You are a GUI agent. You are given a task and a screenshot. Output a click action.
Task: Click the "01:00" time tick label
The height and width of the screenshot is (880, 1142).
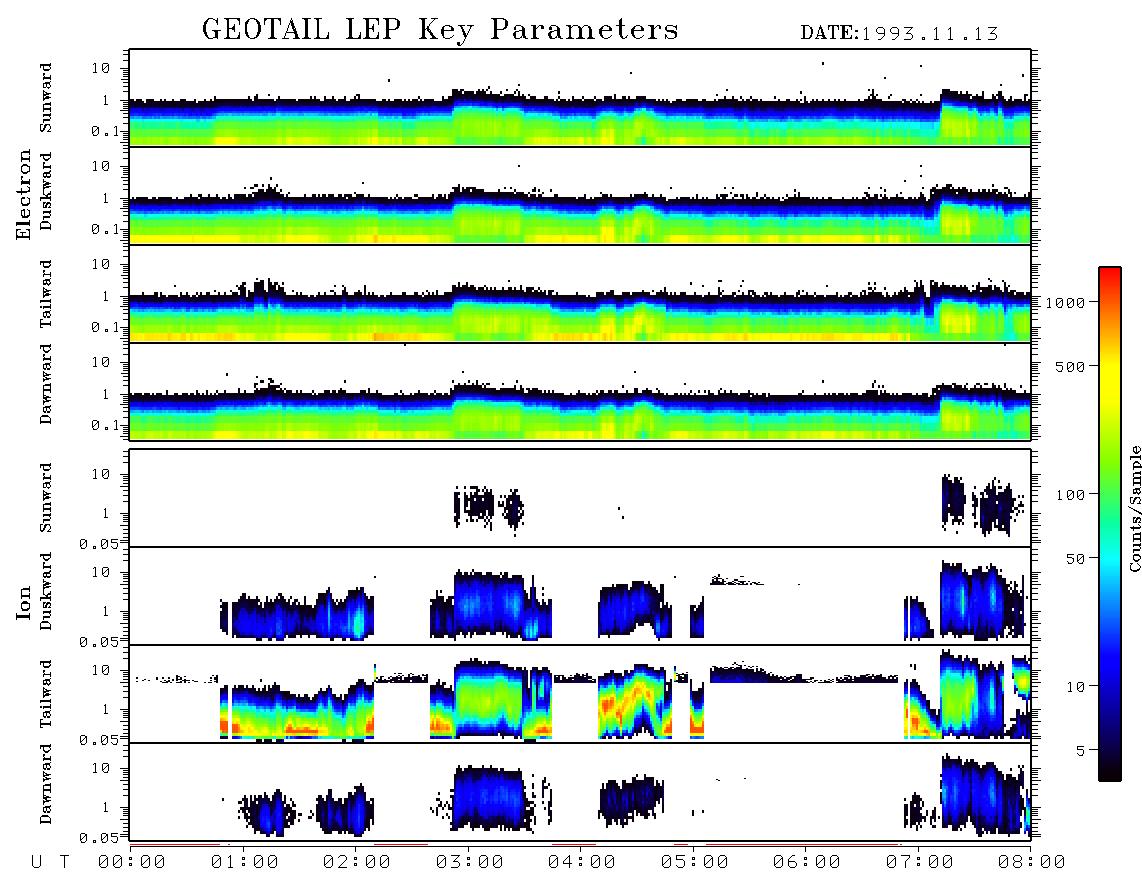pyautogui.click(x=245, y=862)
